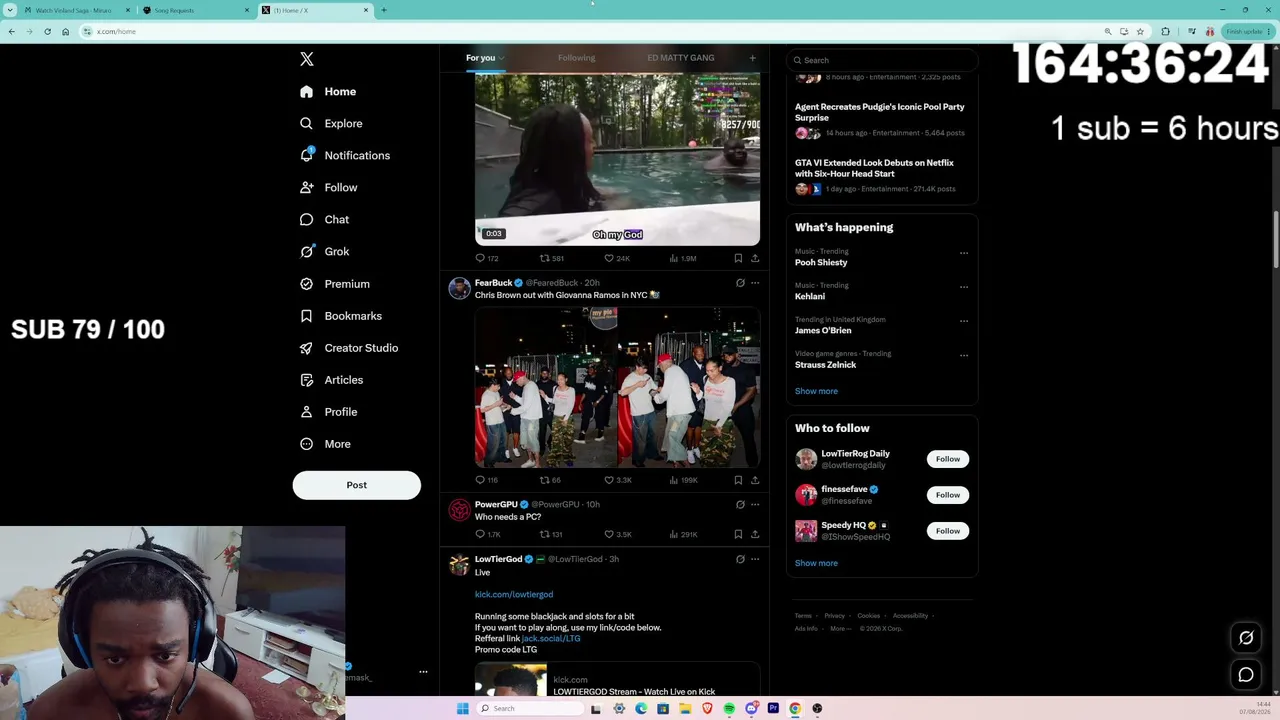Screen dimensions: 1280x720
Task: Open the More menu in the sidebar
Action: (x=325, y=444)
